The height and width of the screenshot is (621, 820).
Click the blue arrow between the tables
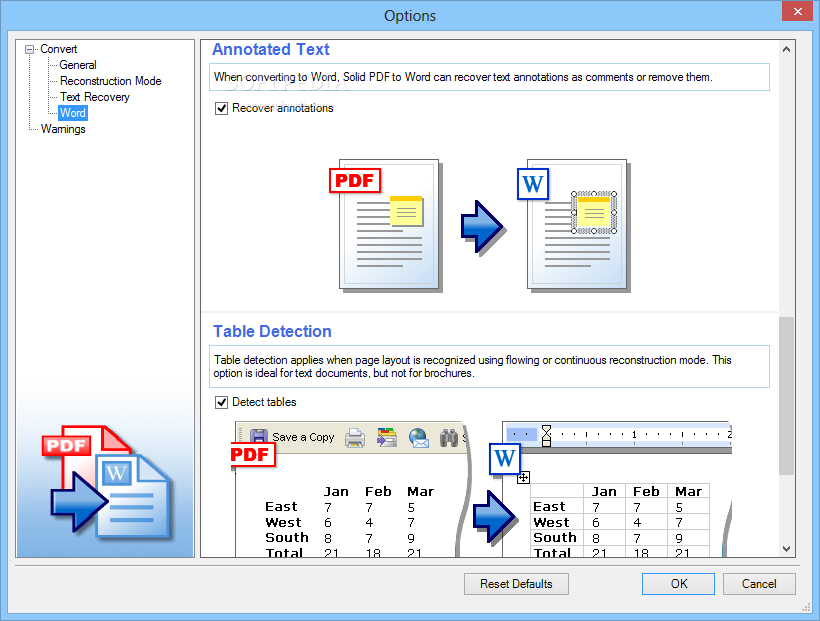tap(495, 516)
